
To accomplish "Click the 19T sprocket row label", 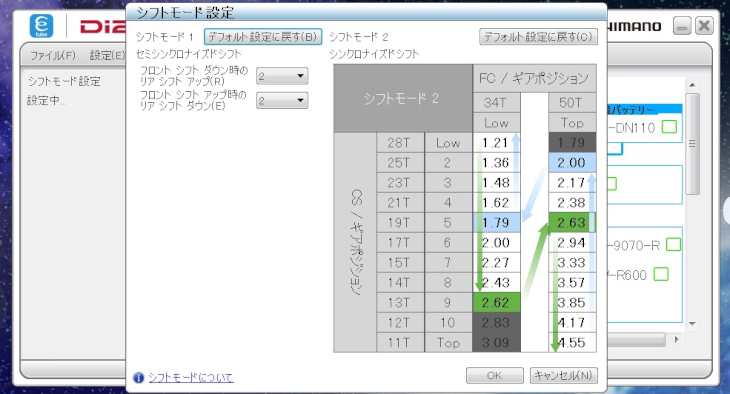I will [400, 223].
